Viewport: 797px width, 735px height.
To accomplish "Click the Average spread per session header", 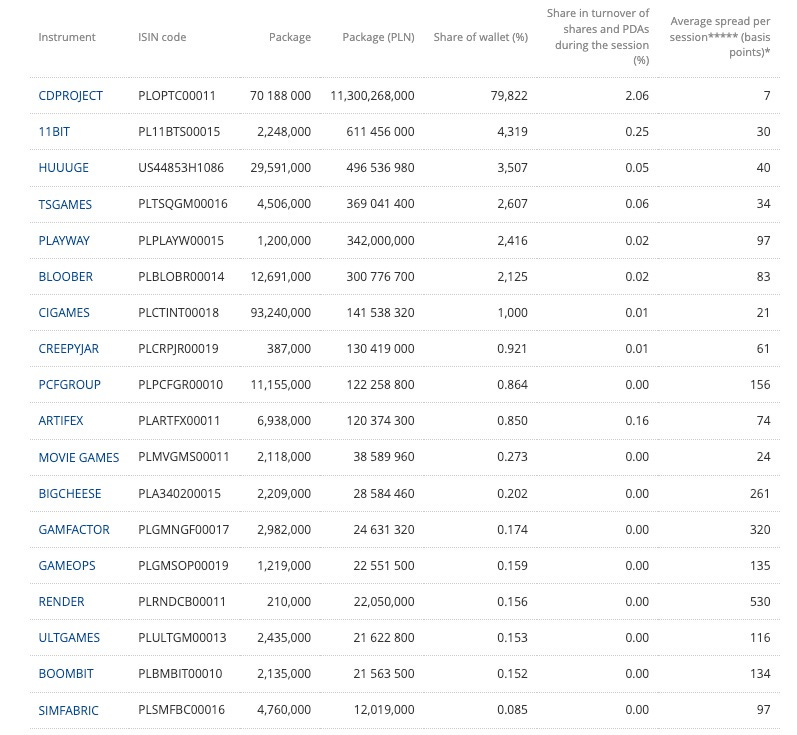I will [x=720, y=37].
